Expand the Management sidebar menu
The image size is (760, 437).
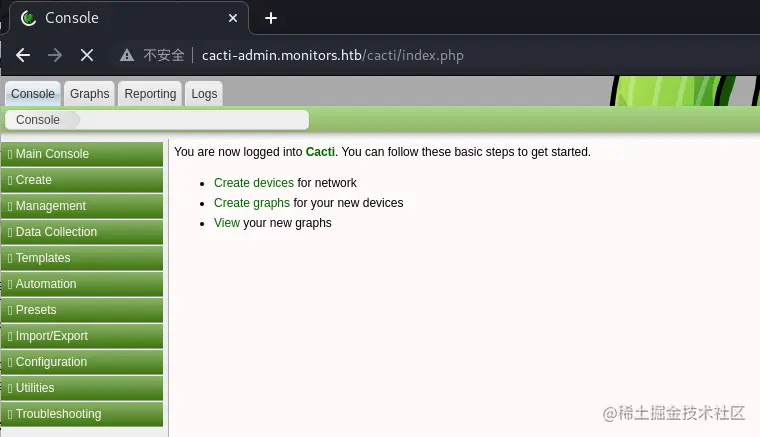tap(82, 206)
